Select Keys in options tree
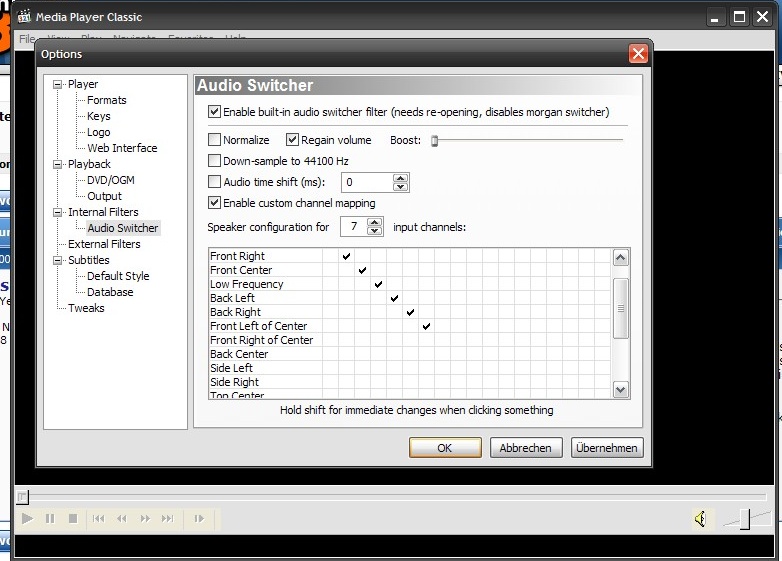Image resolution: width=782 pixels, height=561 pixels. coord(99,116)
